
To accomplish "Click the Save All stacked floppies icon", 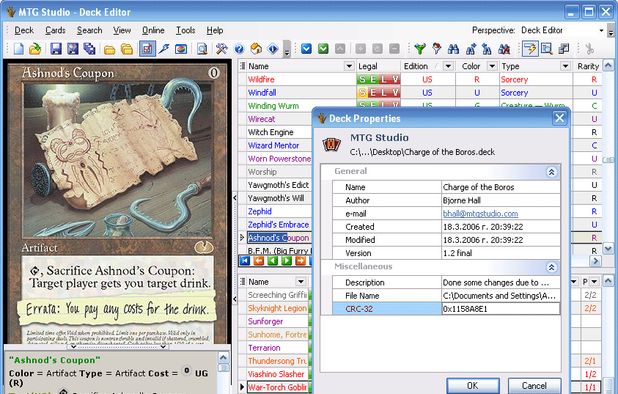I will [x=89, y=49].
